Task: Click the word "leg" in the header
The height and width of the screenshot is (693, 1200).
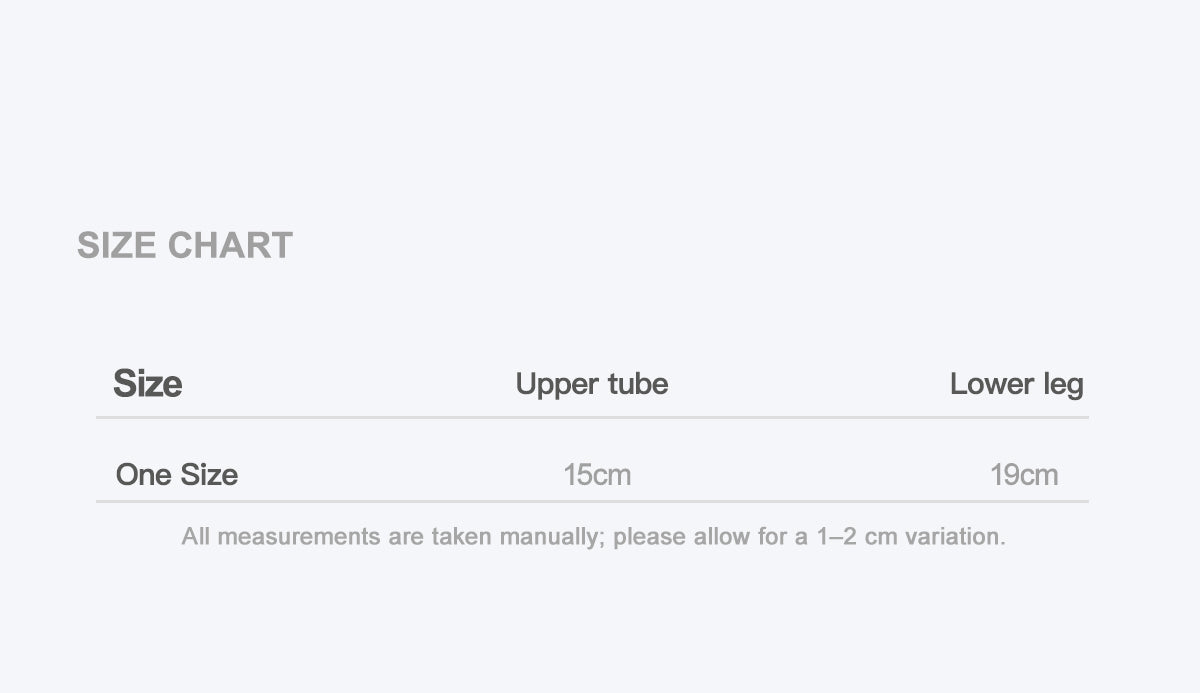Action: pos(1063,386)
